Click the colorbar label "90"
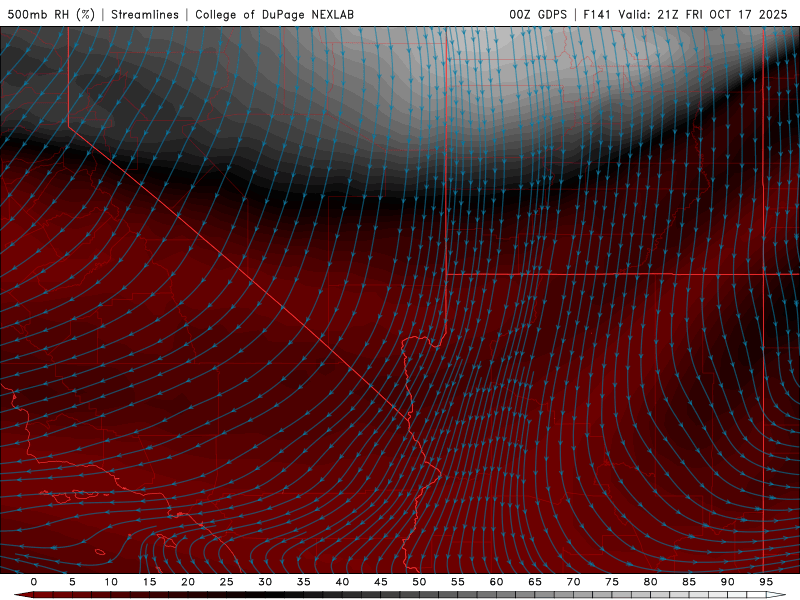The height and width of the screenshot is (600, 800). click(x=728, y=582)
